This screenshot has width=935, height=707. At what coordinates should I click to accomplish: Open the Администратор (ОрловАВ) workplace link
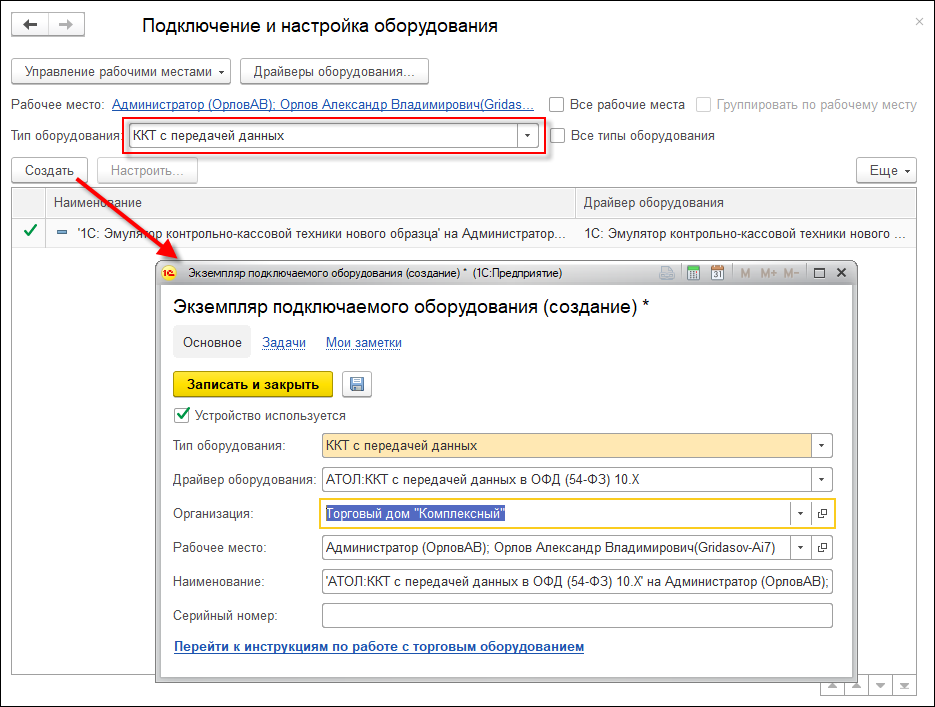point(323,105)
